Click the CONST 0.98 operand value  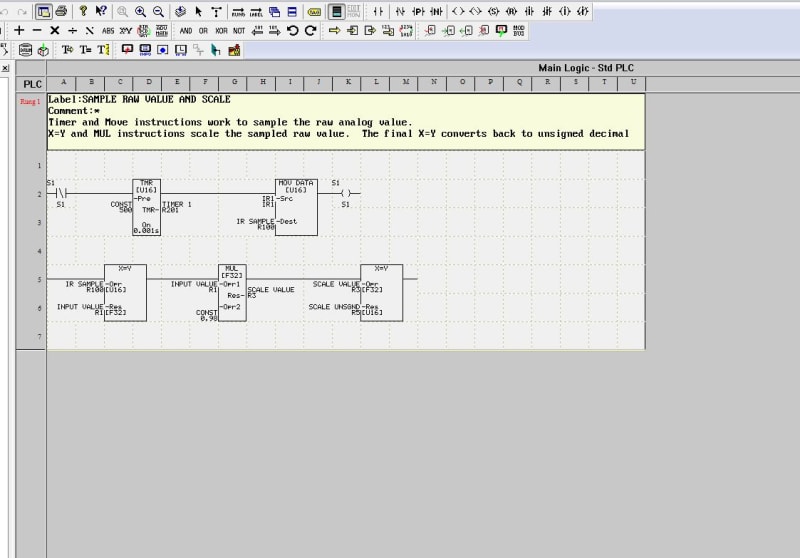(x=207, y=315)
